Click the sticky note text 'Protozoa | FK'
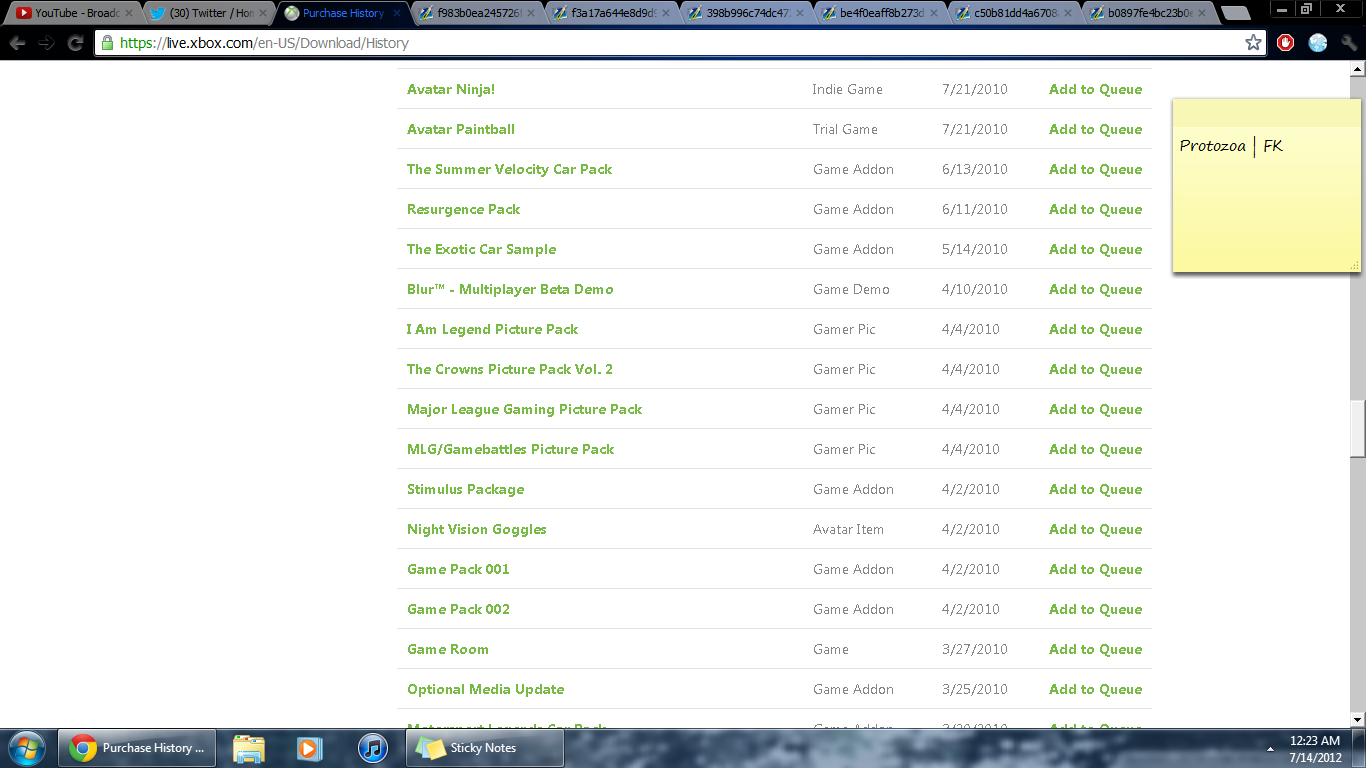Image resolution: width=1366 pixels, height=768 pixels. 1231,146
